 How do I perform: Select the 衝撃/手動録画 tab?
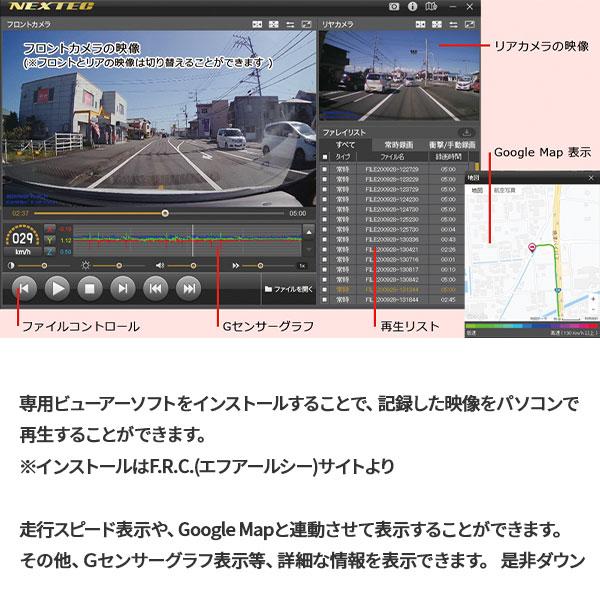(452, 145)
